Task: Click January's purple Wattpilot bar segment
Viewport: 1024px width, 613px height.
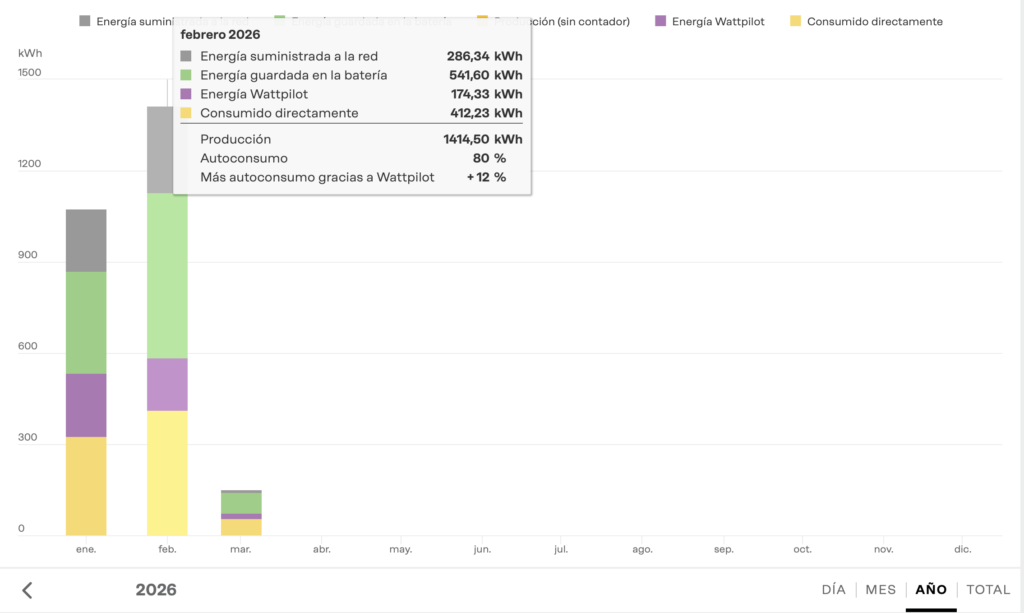Action: (86, 405)
